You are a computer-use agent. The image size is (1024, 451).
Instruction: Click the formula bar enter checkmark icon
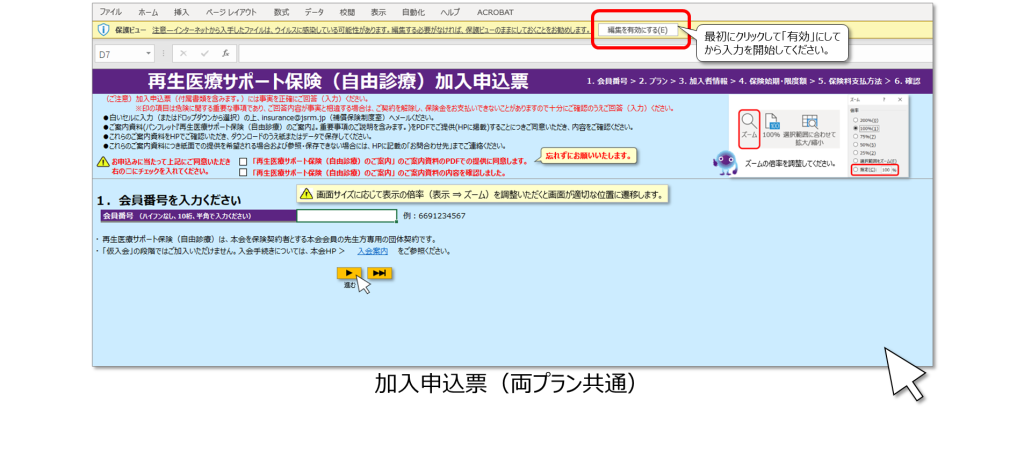click(x=204, y=54)
